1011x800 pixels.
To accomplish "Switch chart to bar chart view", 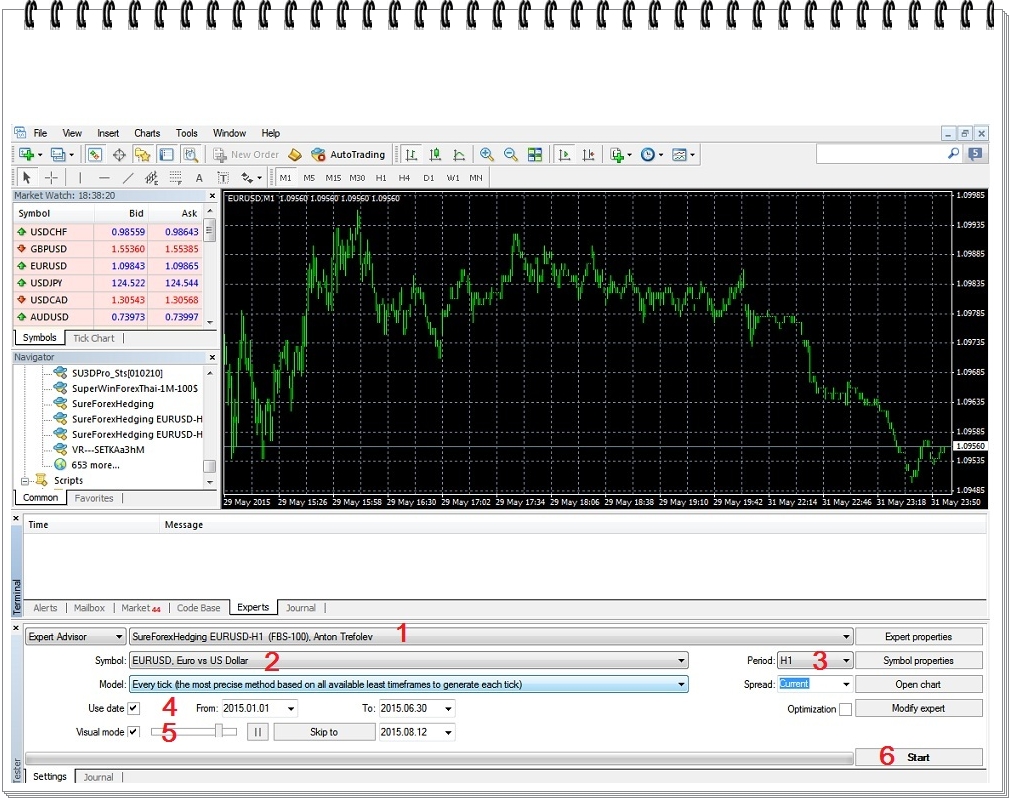I will (x=411, y=155).
